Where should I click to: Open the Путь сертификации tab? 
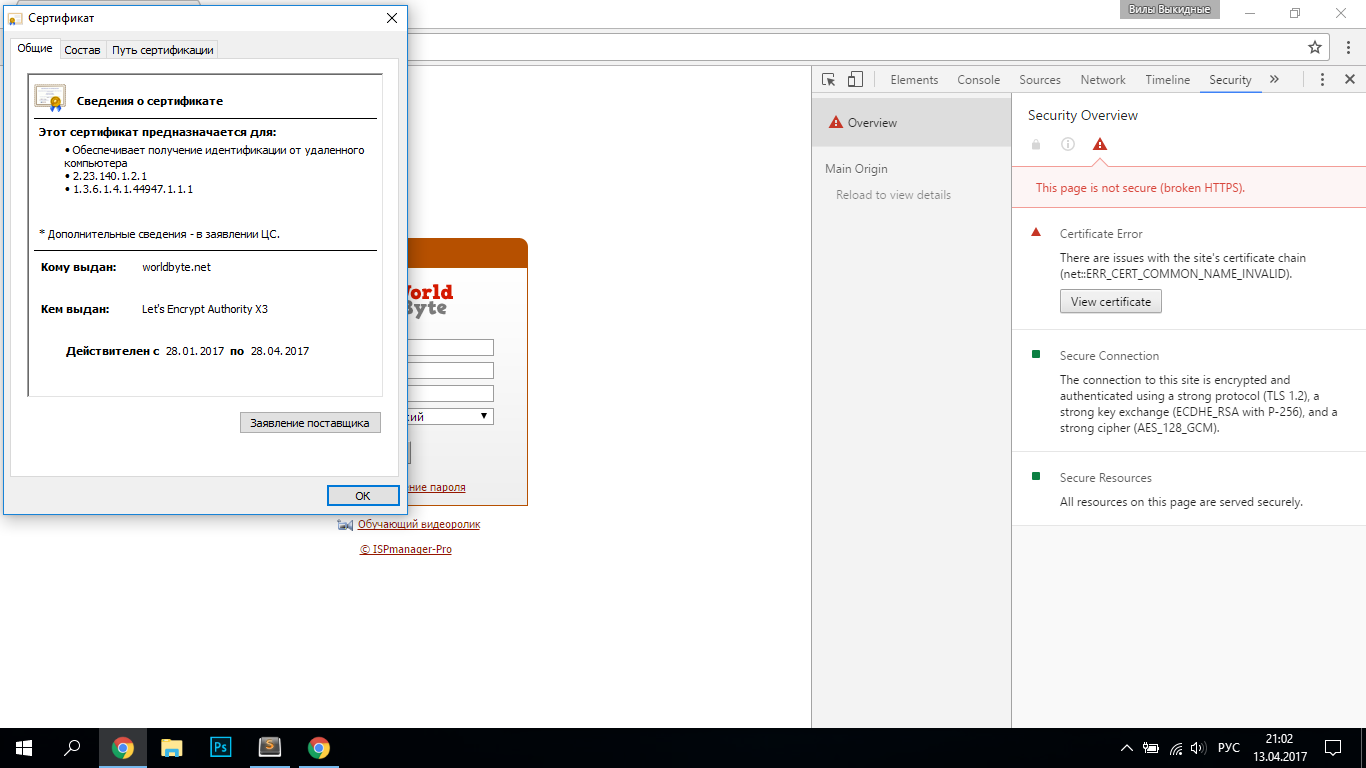click(x=162, y=50)
